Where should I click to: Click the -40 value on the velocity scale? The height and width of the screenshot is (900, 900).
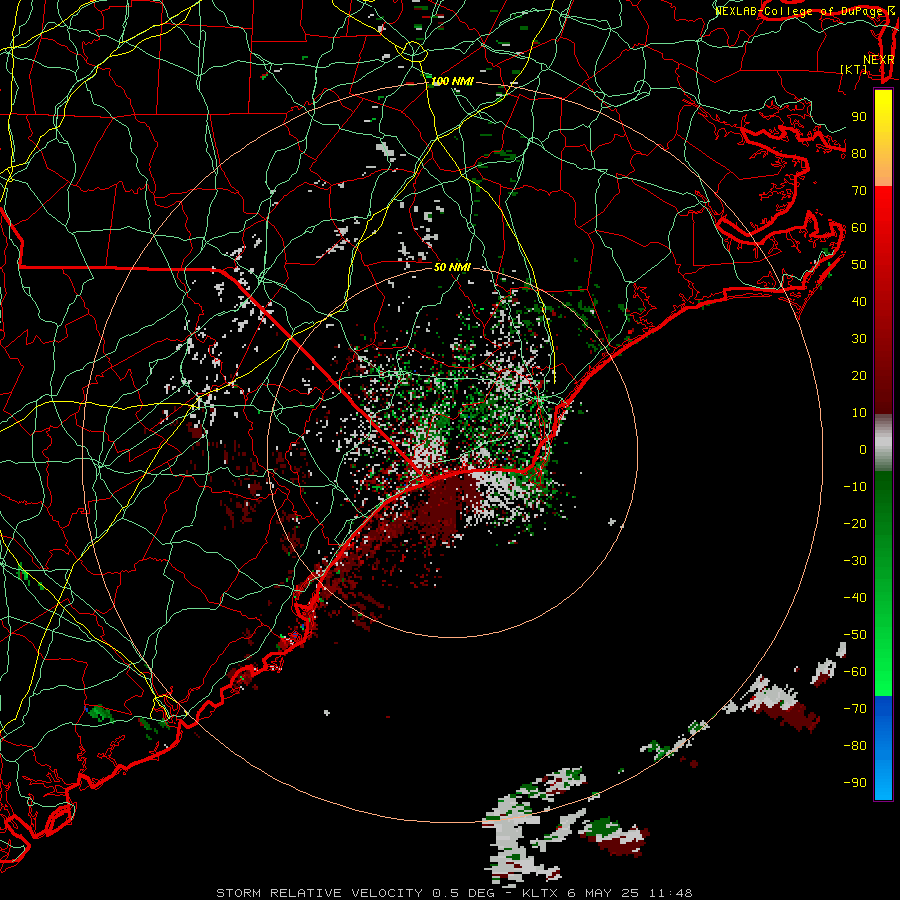pos(855,598)
